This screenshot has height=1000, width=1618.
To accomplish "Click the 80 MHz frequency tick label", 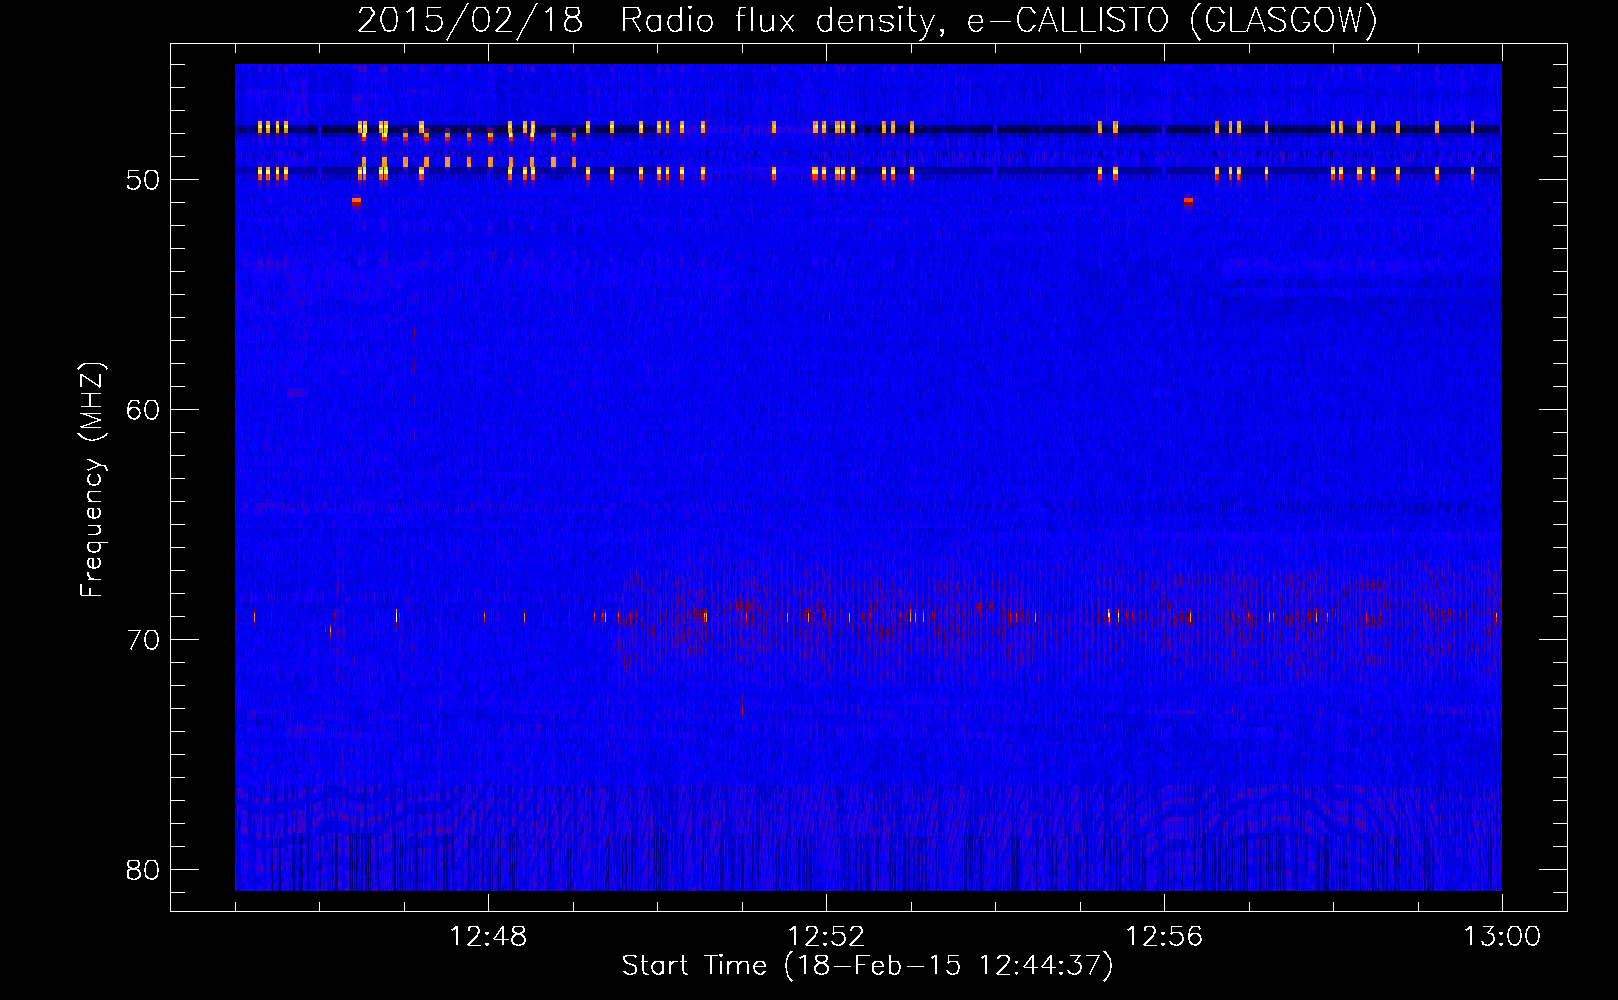I will tap(143, 870).
